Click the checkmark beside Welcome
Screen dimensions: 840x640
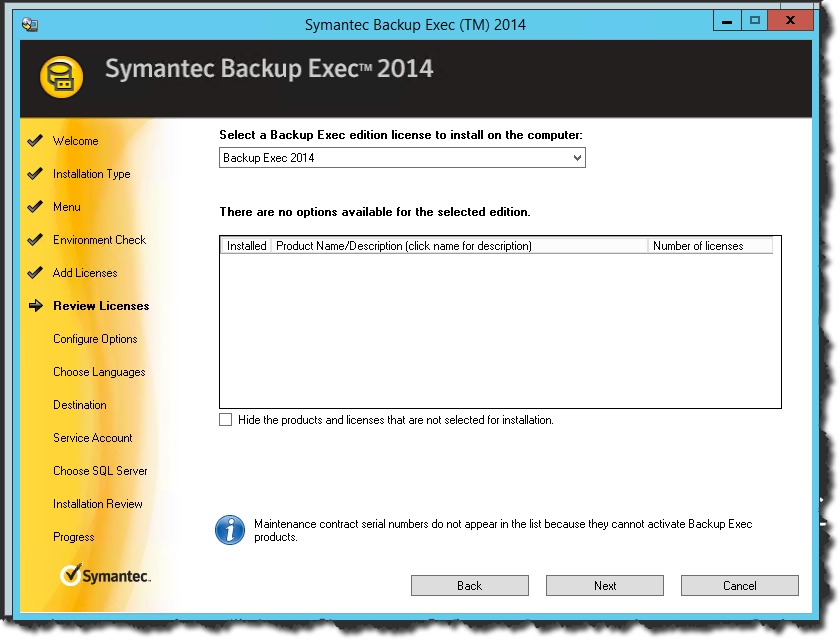click(35, 141)
